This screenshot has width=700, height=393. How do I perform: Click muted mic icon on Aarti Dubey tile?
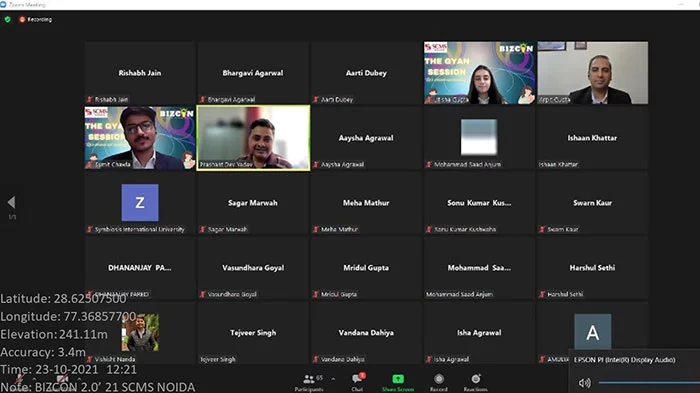click(316, 99)
